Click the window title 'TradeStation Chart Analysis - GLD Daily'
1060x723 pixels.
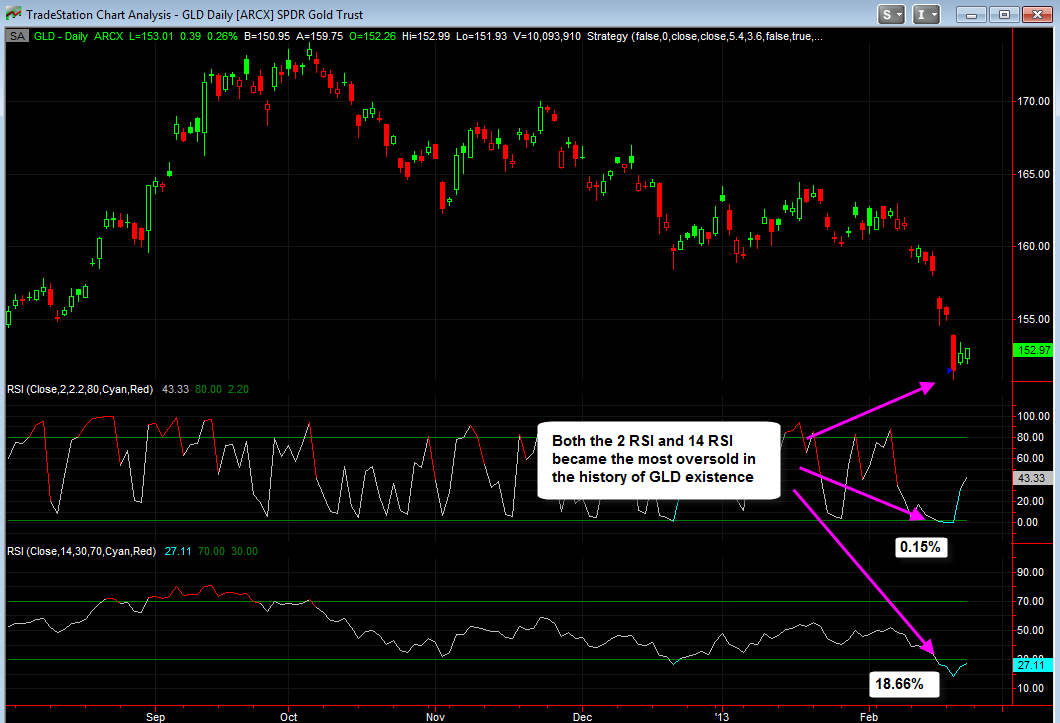(195, 14)
